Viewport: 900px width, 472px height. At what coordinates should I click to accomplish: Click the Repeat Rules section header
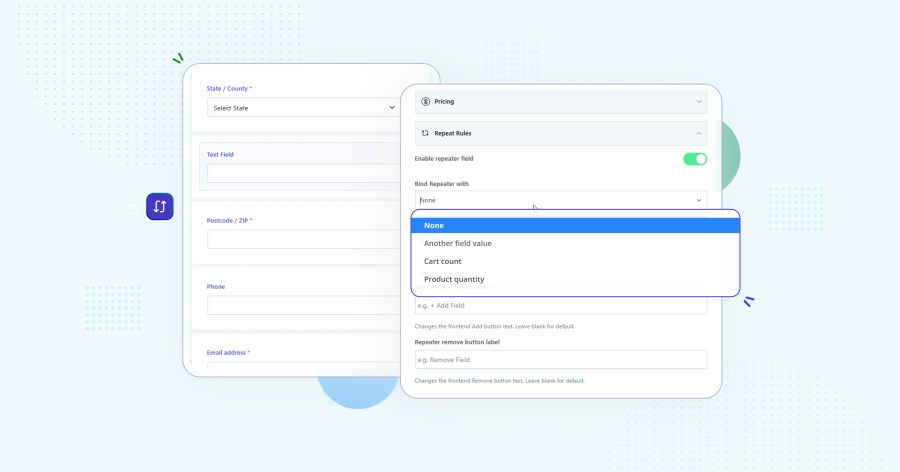point(561,133)
